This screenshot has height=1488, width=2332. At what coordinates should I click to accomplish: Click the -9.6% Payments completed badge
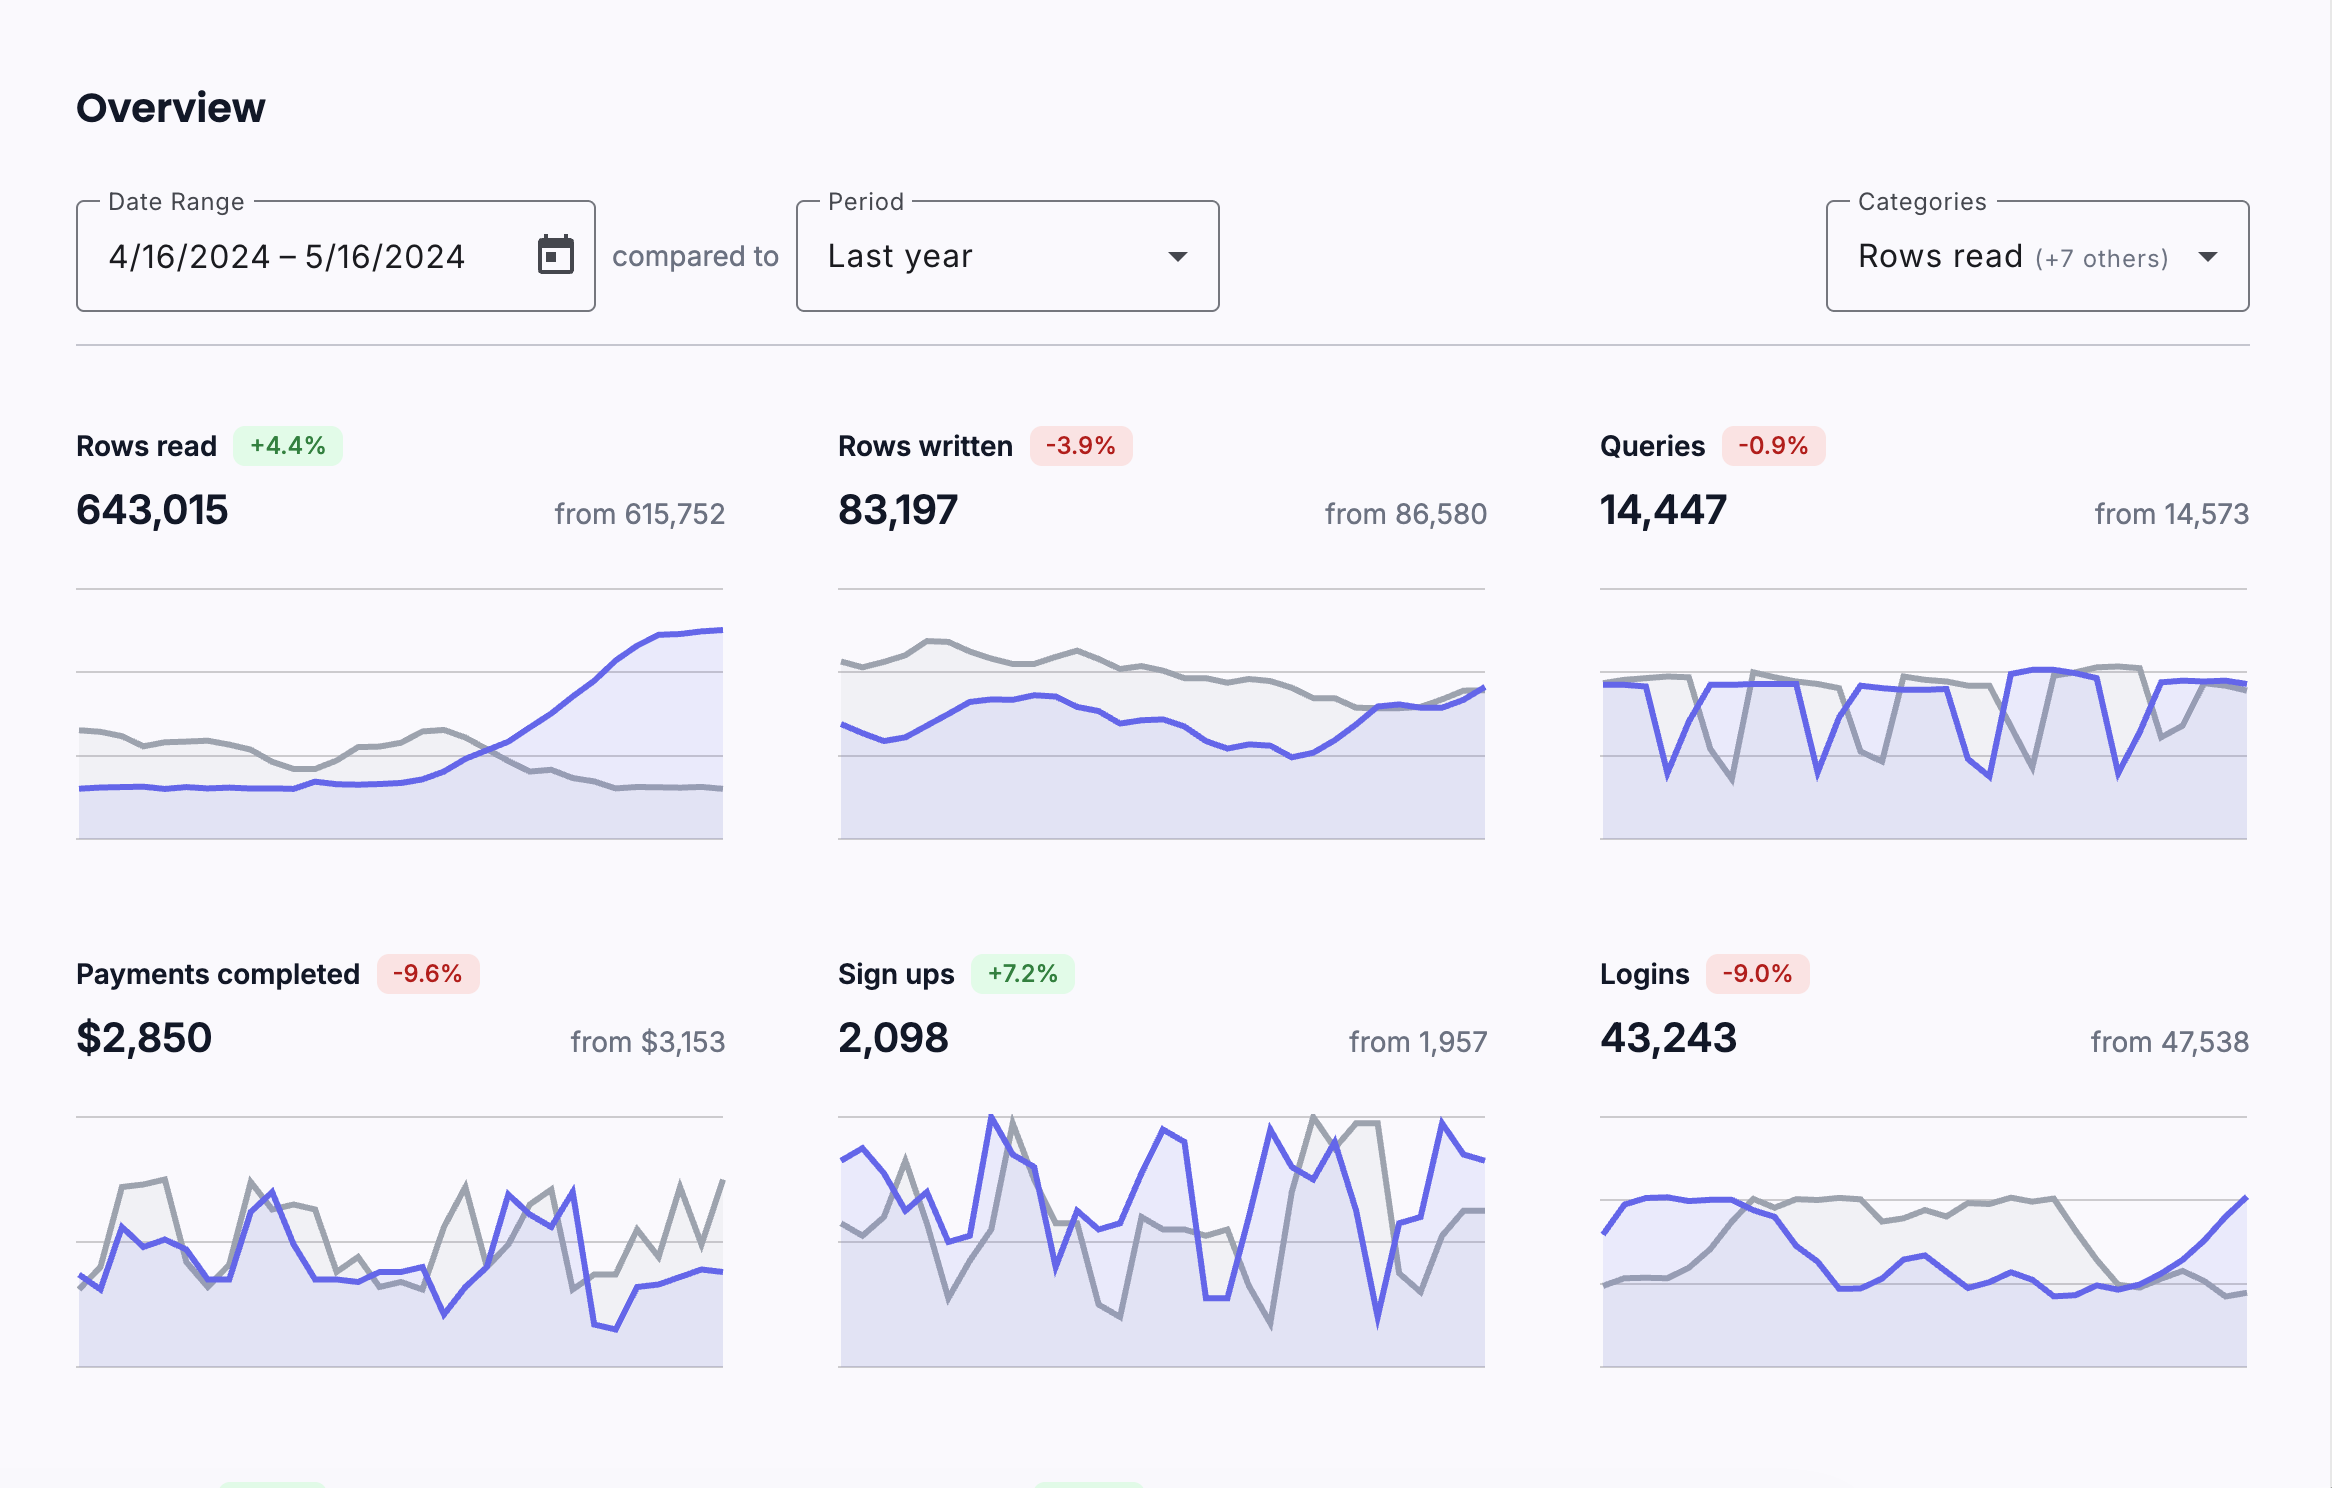(x=427, y=974)
